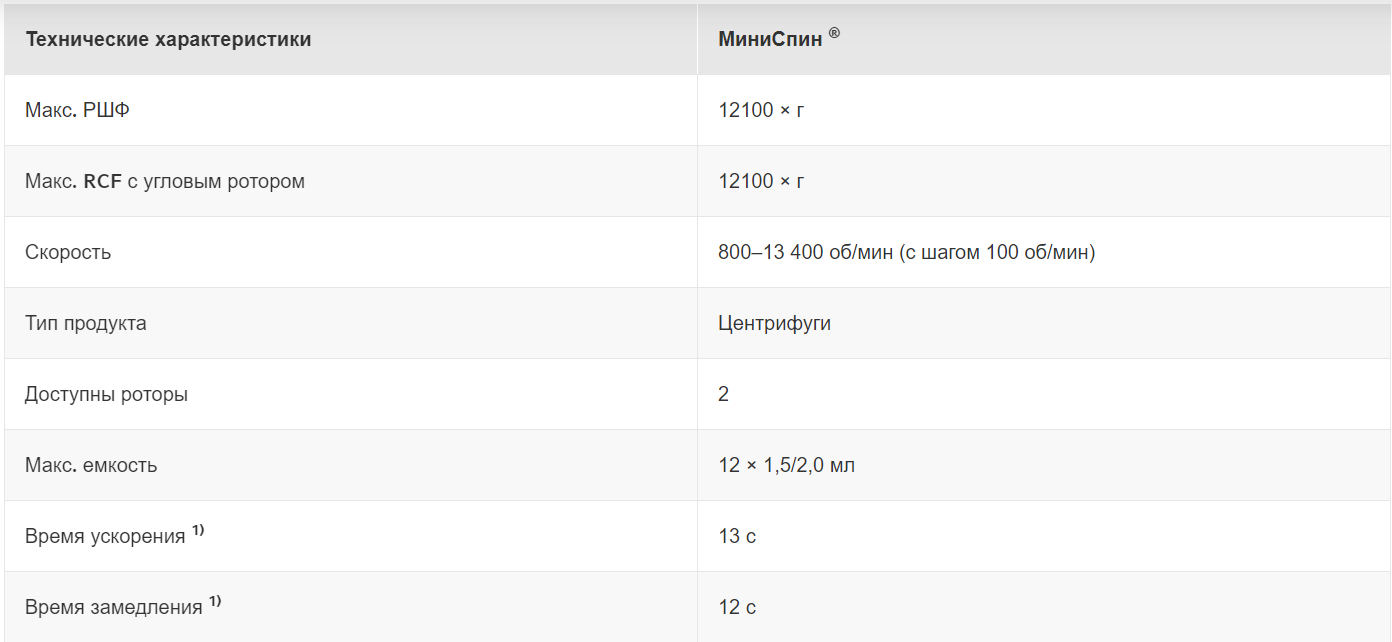Click the footnote marker beside Время ускорения
1392x642 pixels.
198,531
